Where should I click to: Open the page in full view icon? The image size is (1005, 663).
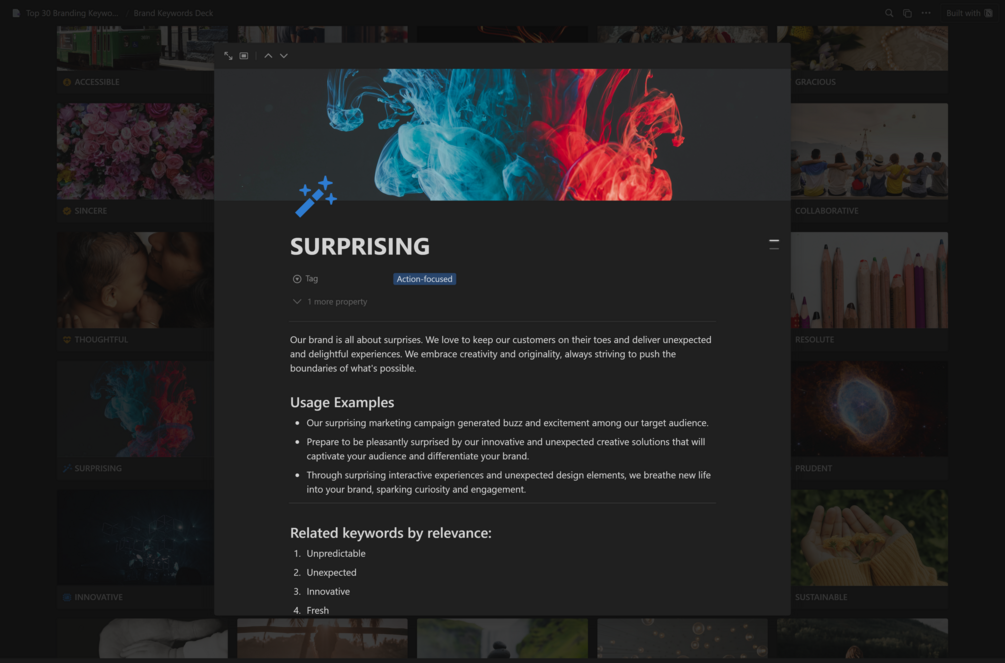pos(228,56)
